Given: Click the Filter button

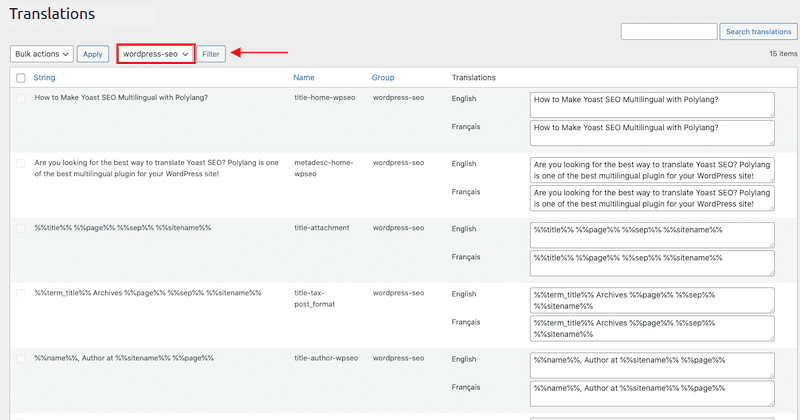Looking at the screenshot, I should 211,54.
